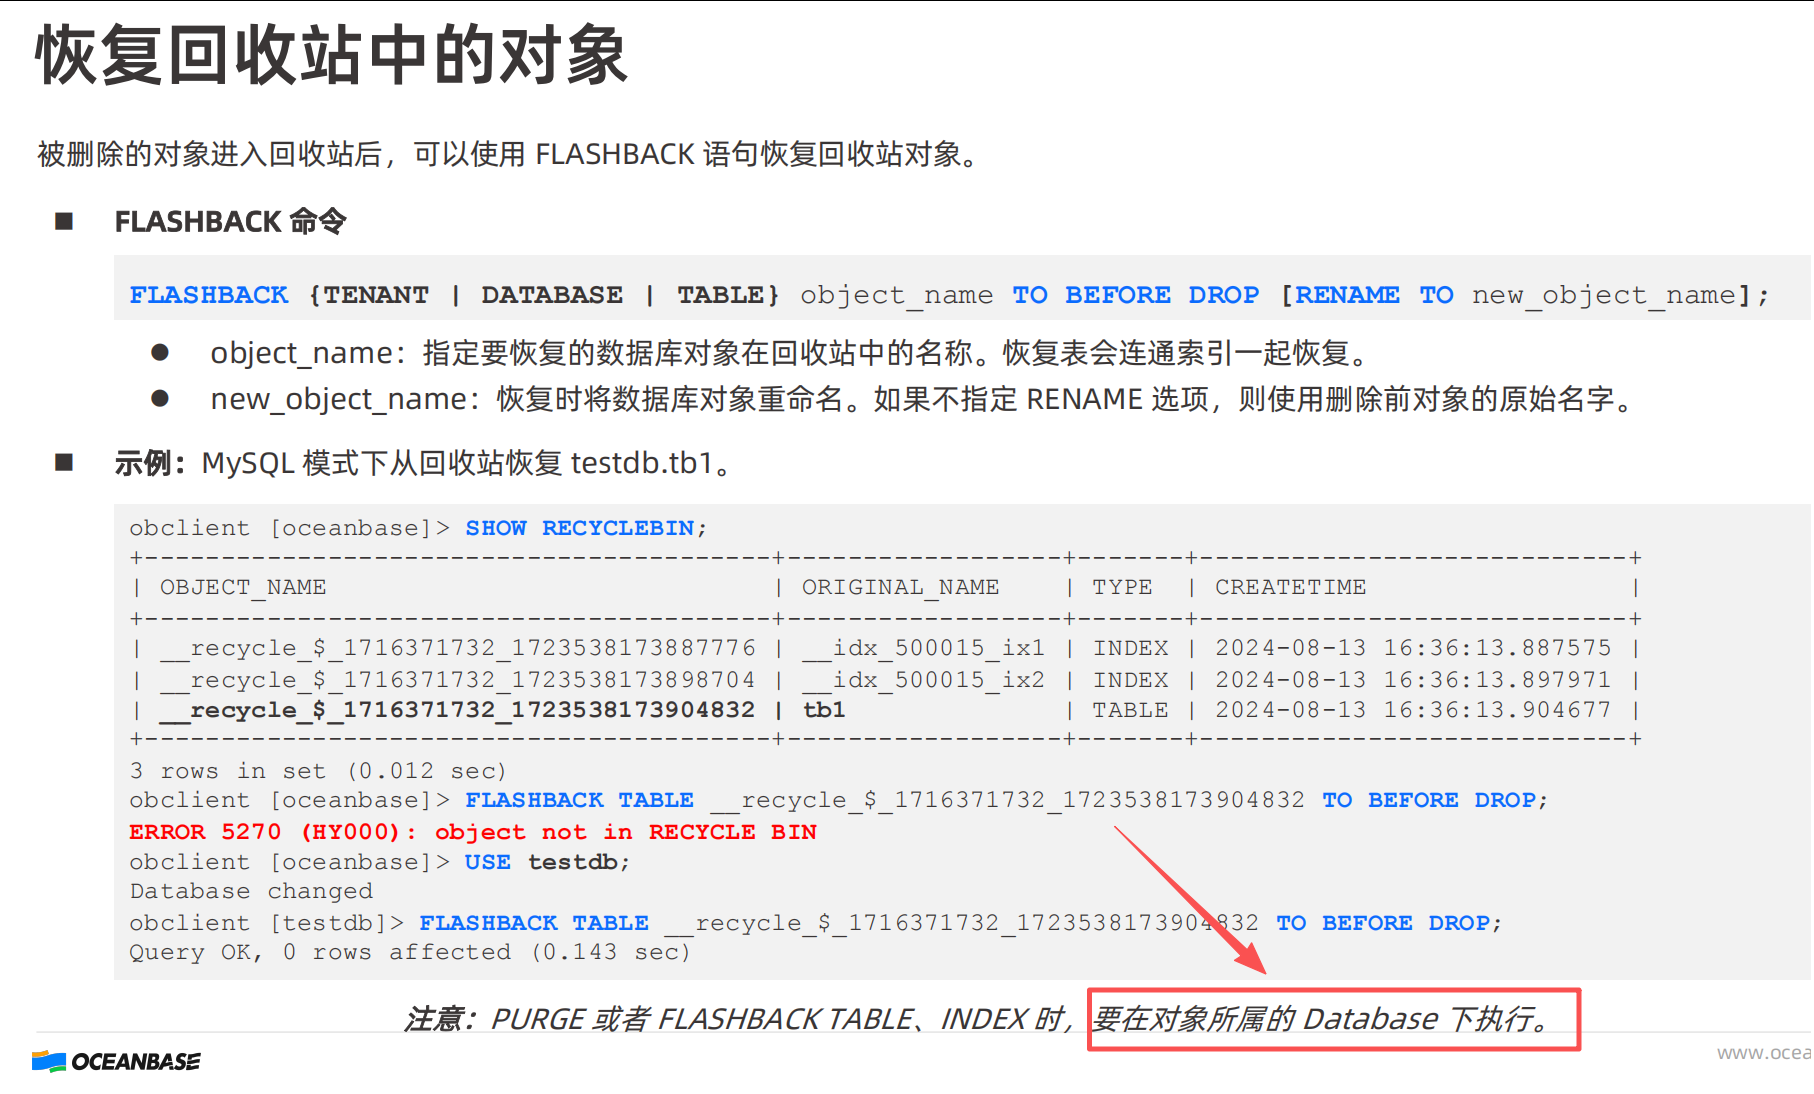This screenshot has width=1814, height=1094.
Task: Click the square bullet before "示例"
Action: point(64,462)
